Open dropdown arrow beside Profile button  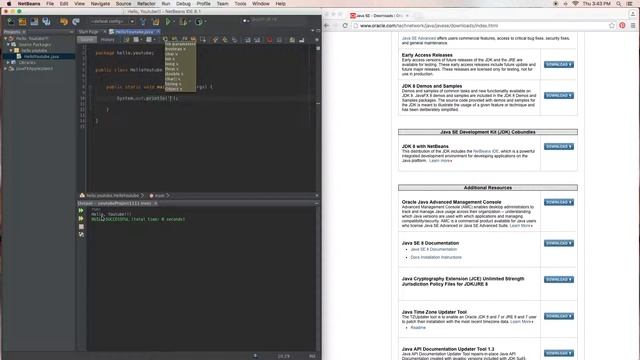(205, 21)
